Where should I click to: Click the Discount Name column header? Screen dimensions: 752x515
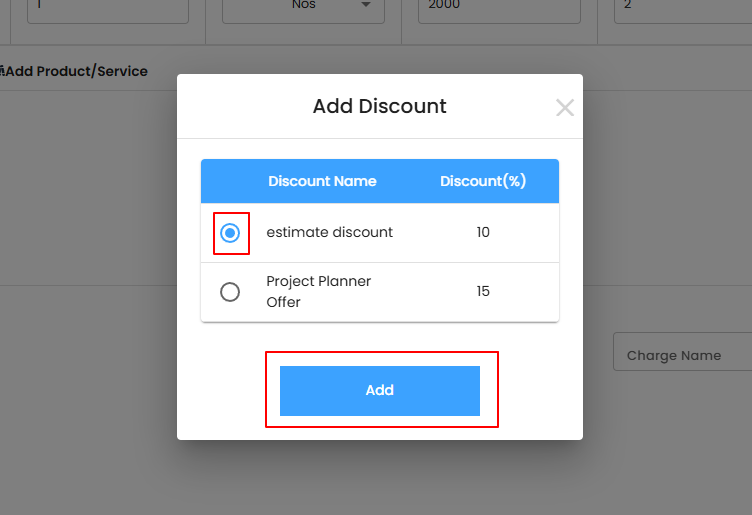coord(322,181)
